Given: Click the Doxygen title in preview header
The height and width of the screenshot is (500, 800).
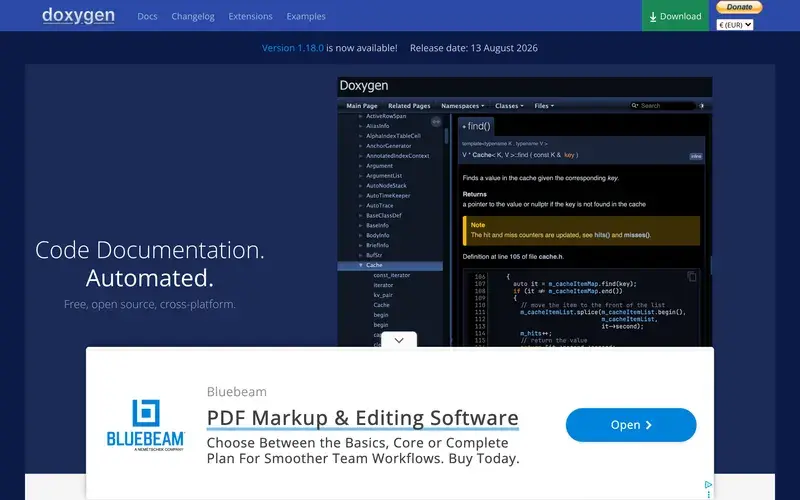Looking at the screenshot, I should click(364, 86).
